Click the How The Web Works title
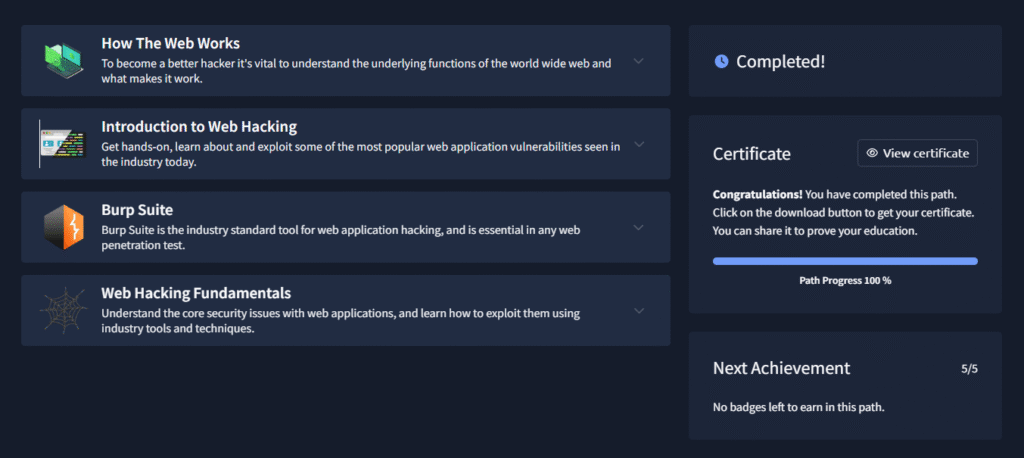 170,43
